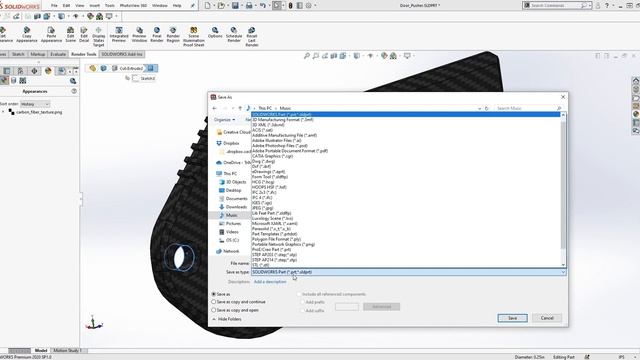Open the Sort order History dropdown
The width and height of the screenshot is (640, 360).
[x=35, y=104]
